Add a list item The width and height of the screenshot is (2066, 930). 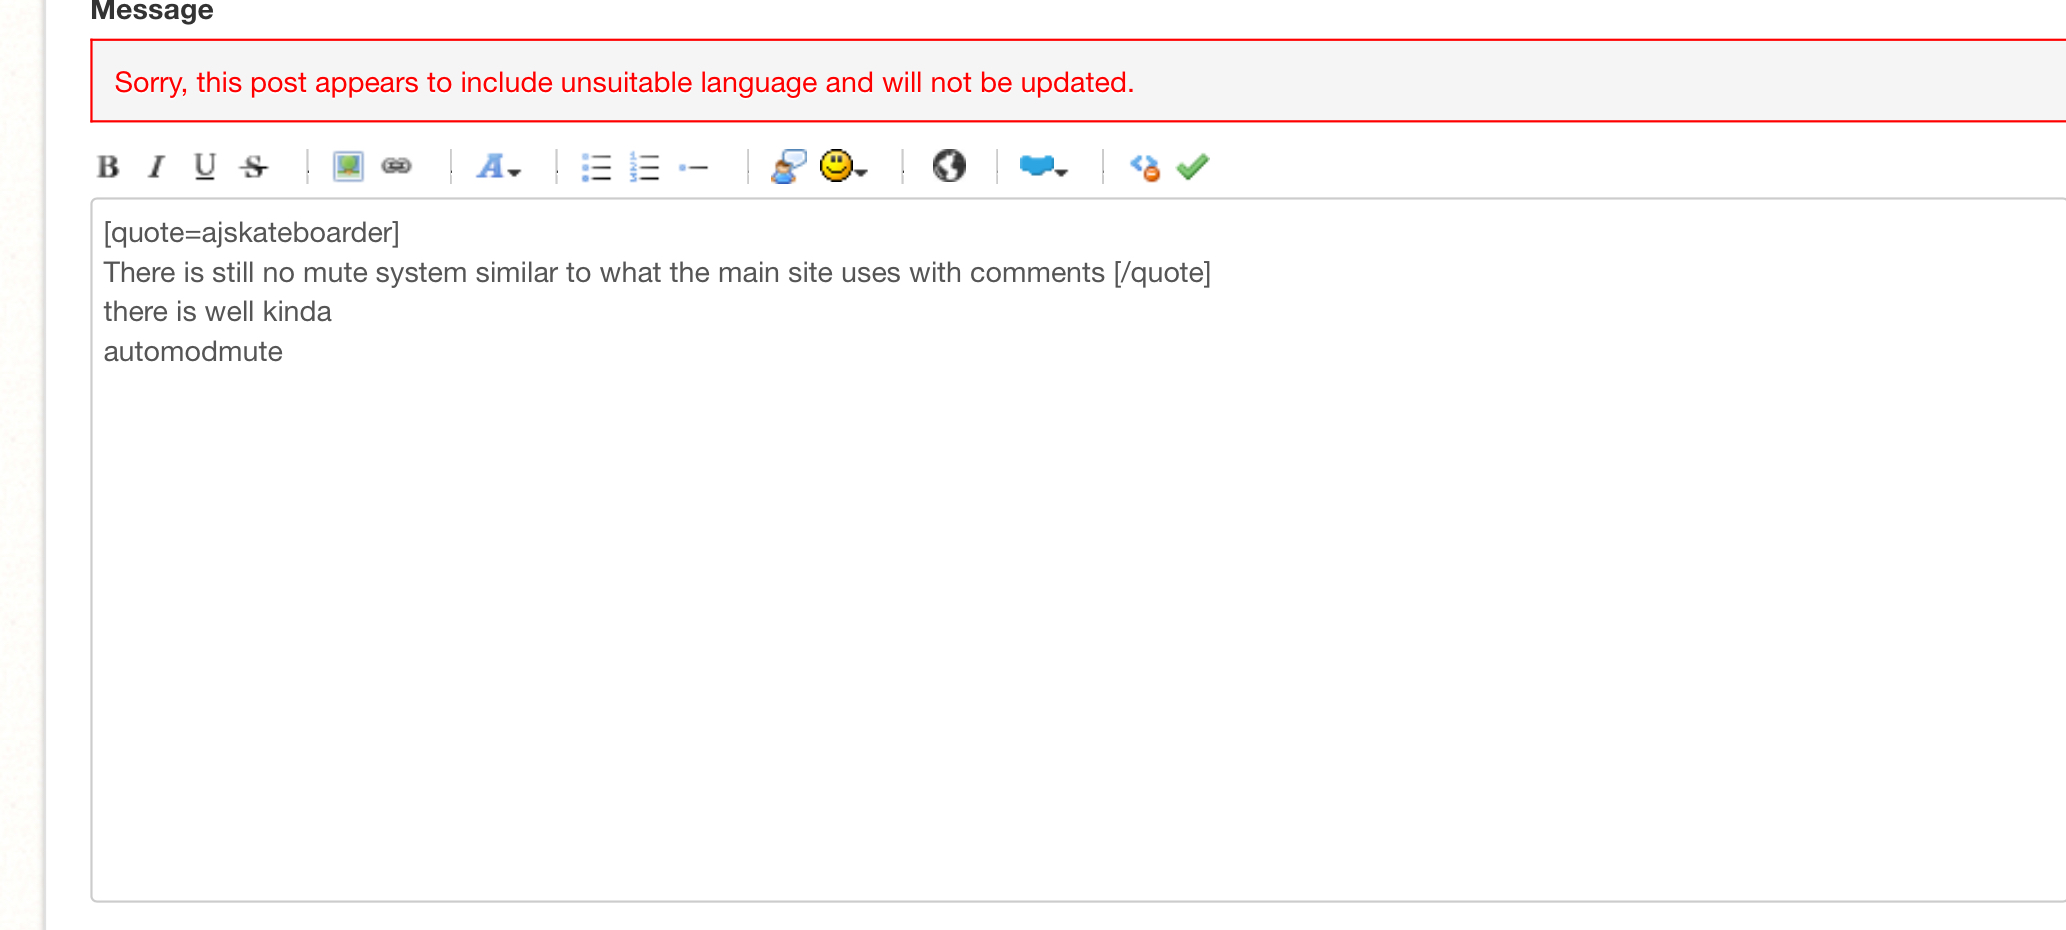(693, 166)
